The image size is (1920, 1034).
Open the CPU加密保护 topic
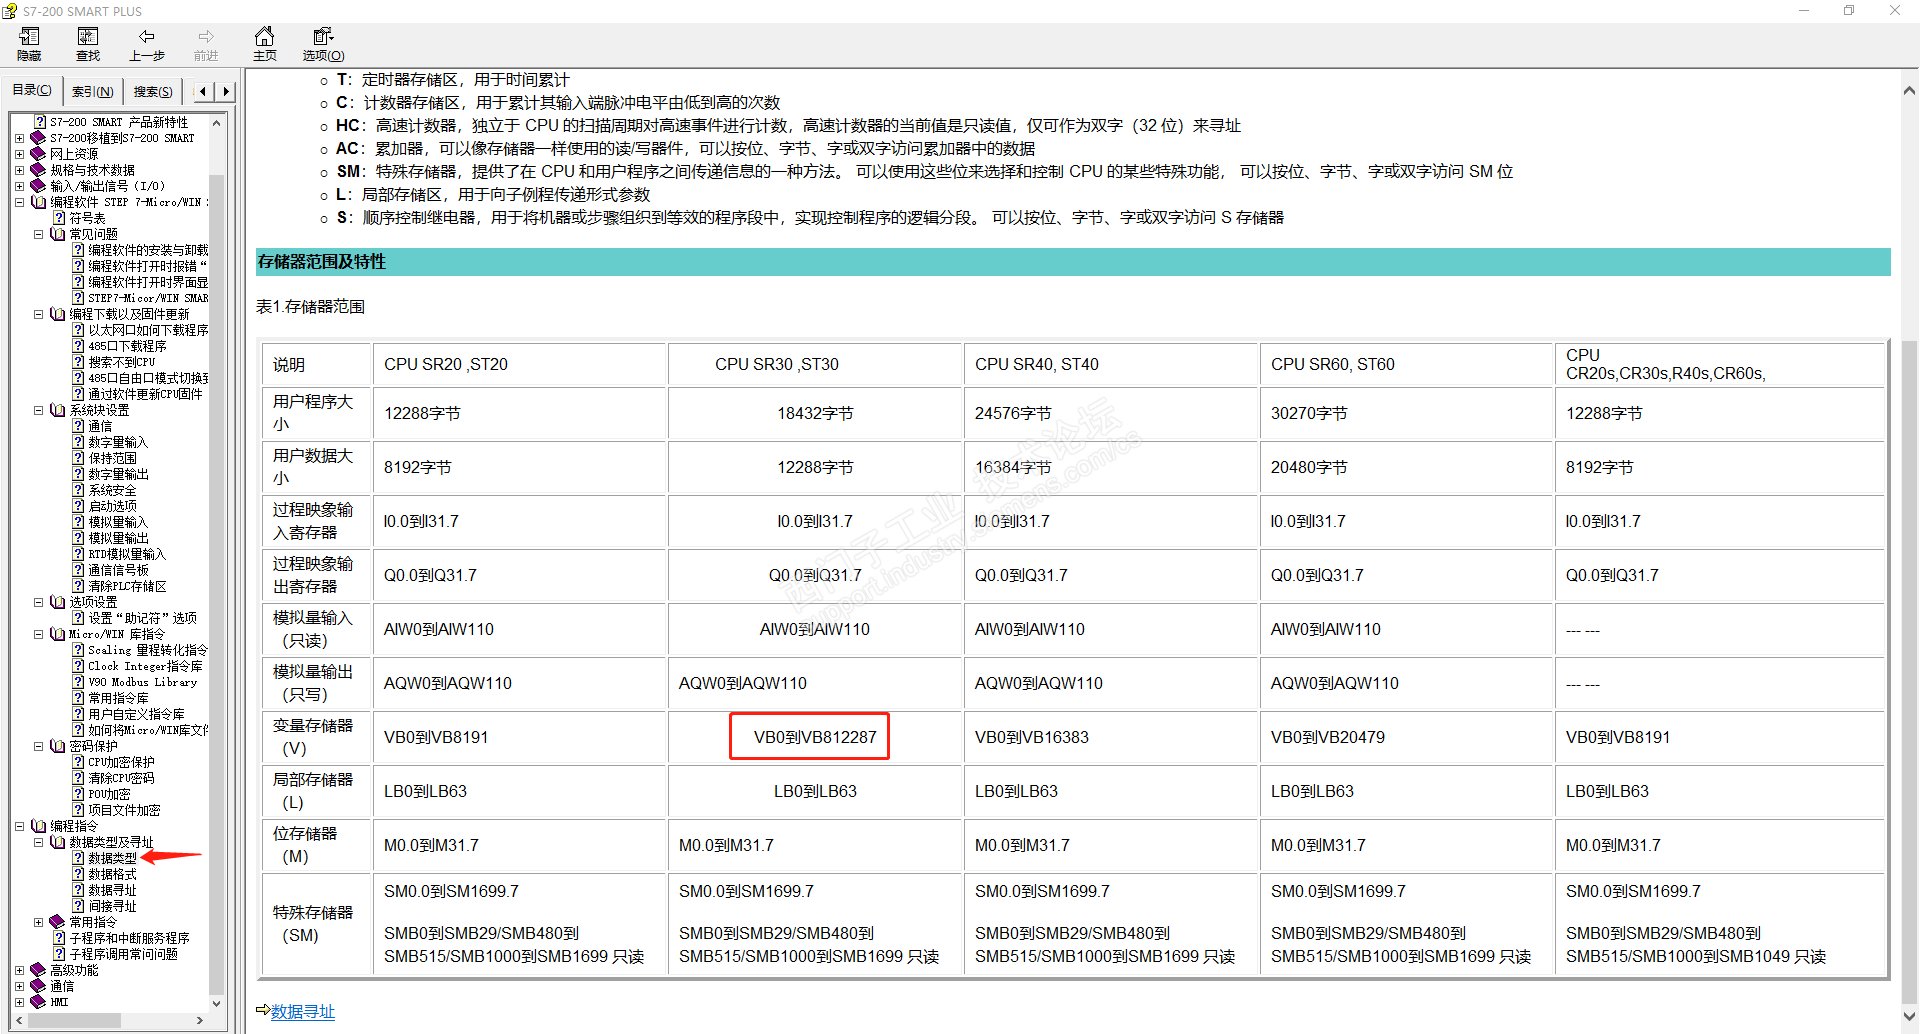tap(121, 762)
